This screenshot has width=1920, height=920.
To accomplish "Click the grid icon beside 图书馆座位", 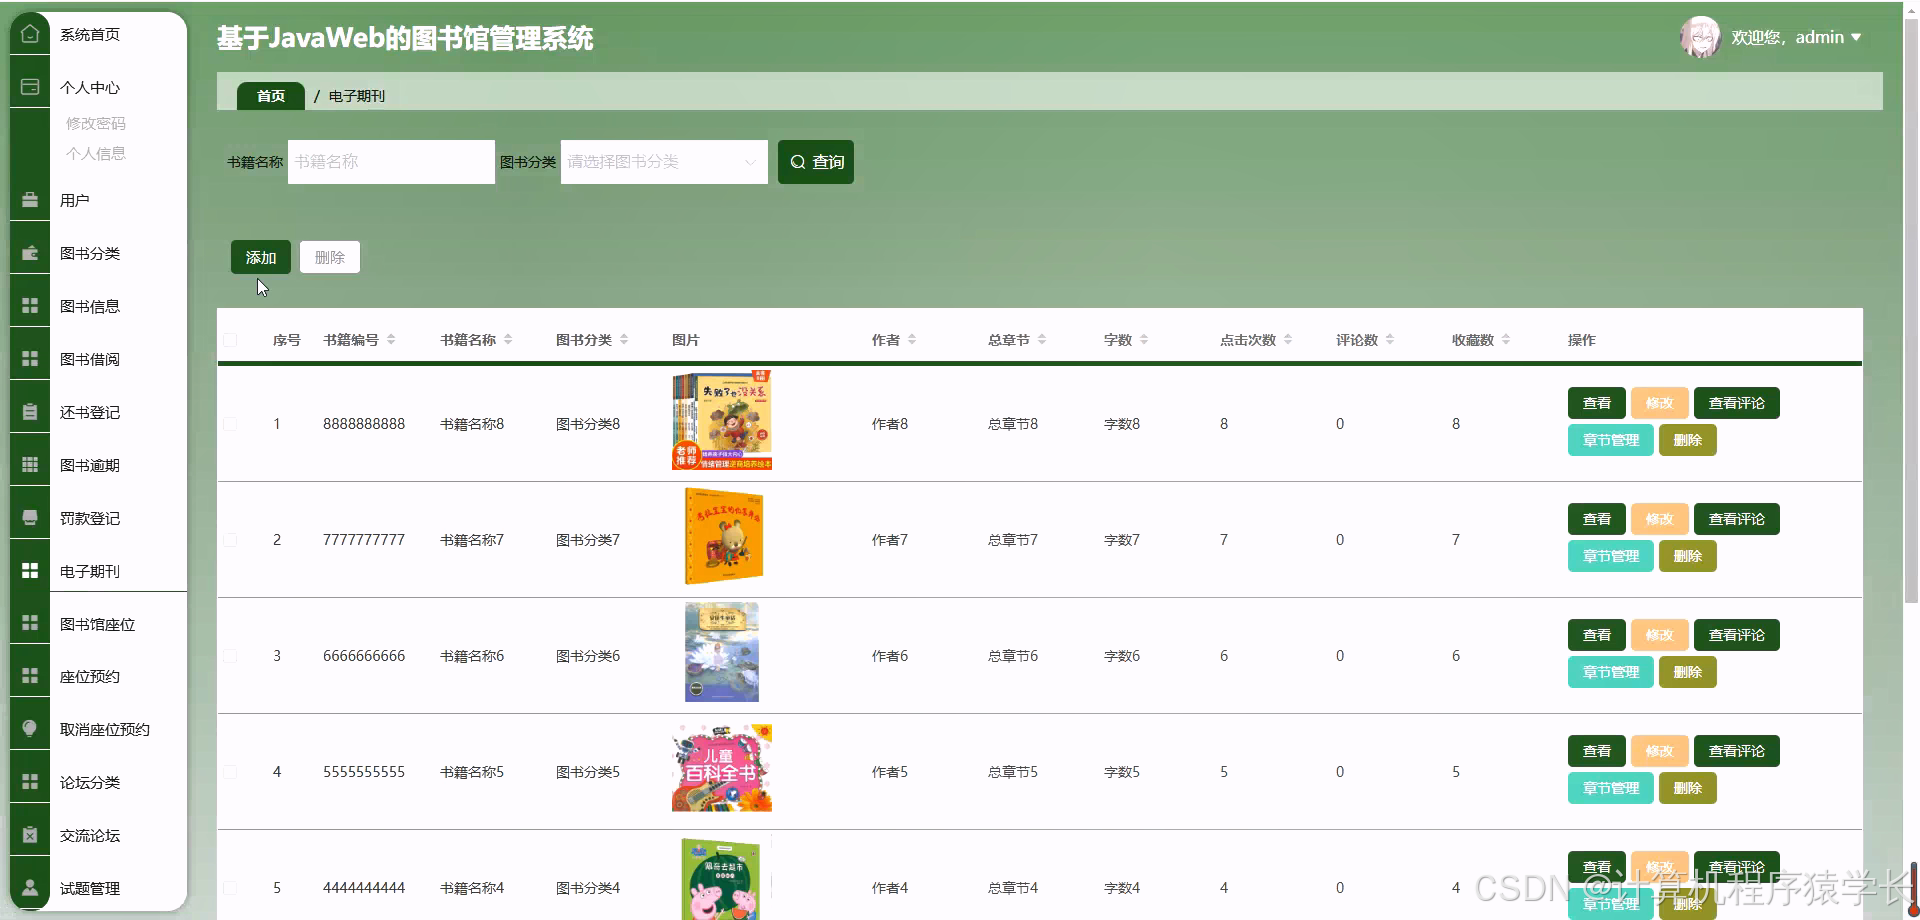I will click(x=30, y=624).
